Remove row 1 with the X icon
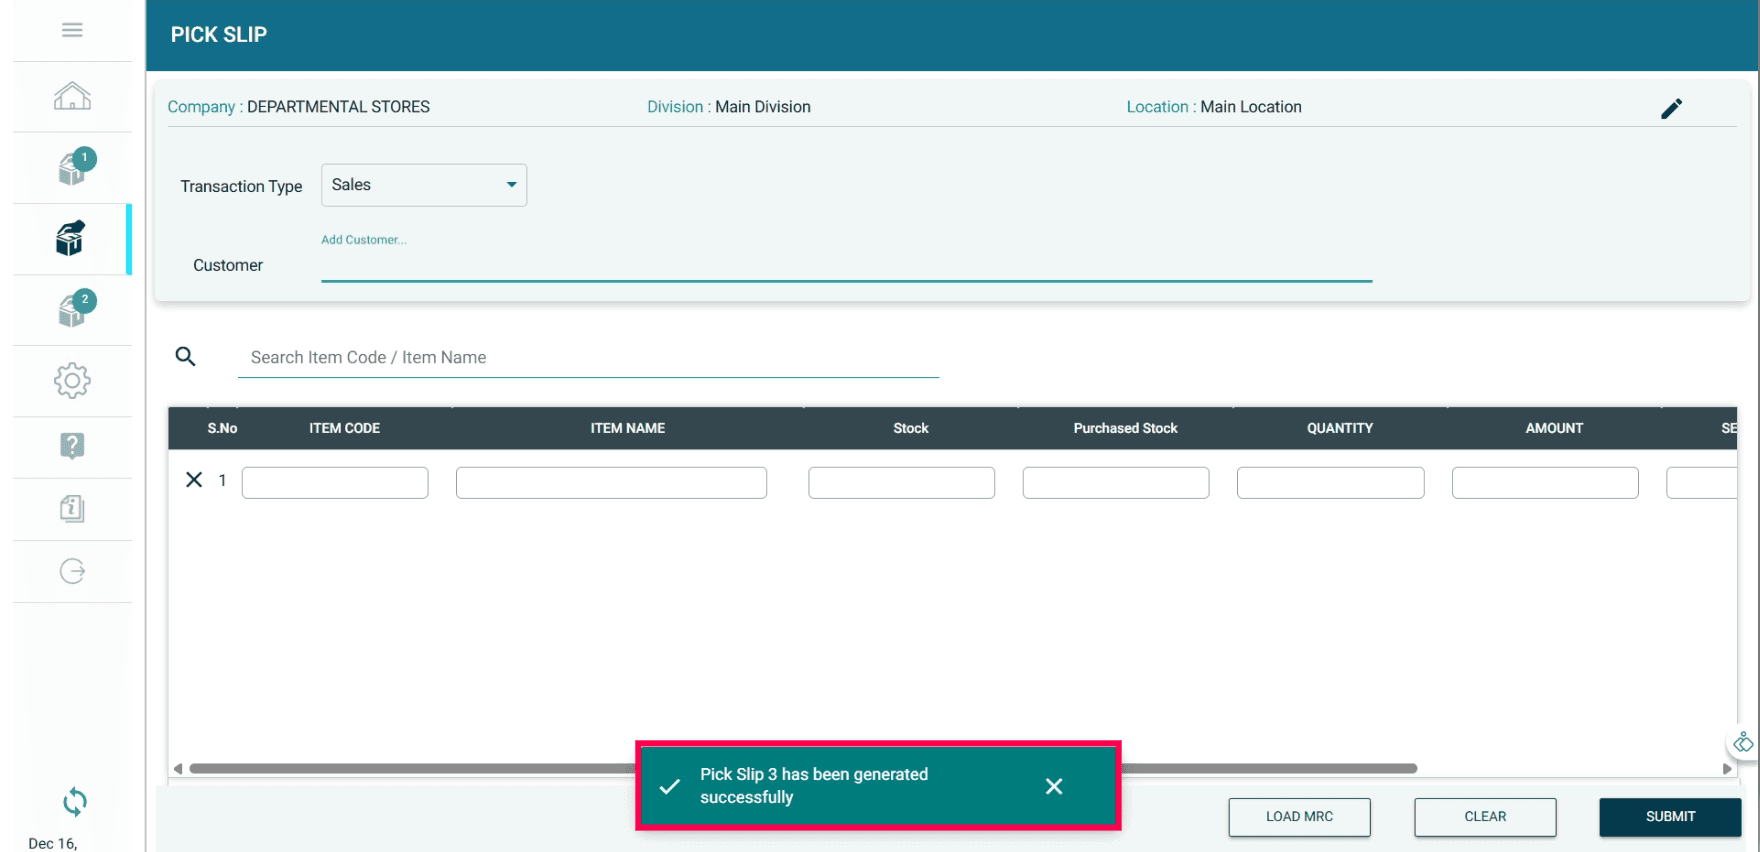The height and width of the screenshot is (852, 1760). pos(194,480)
